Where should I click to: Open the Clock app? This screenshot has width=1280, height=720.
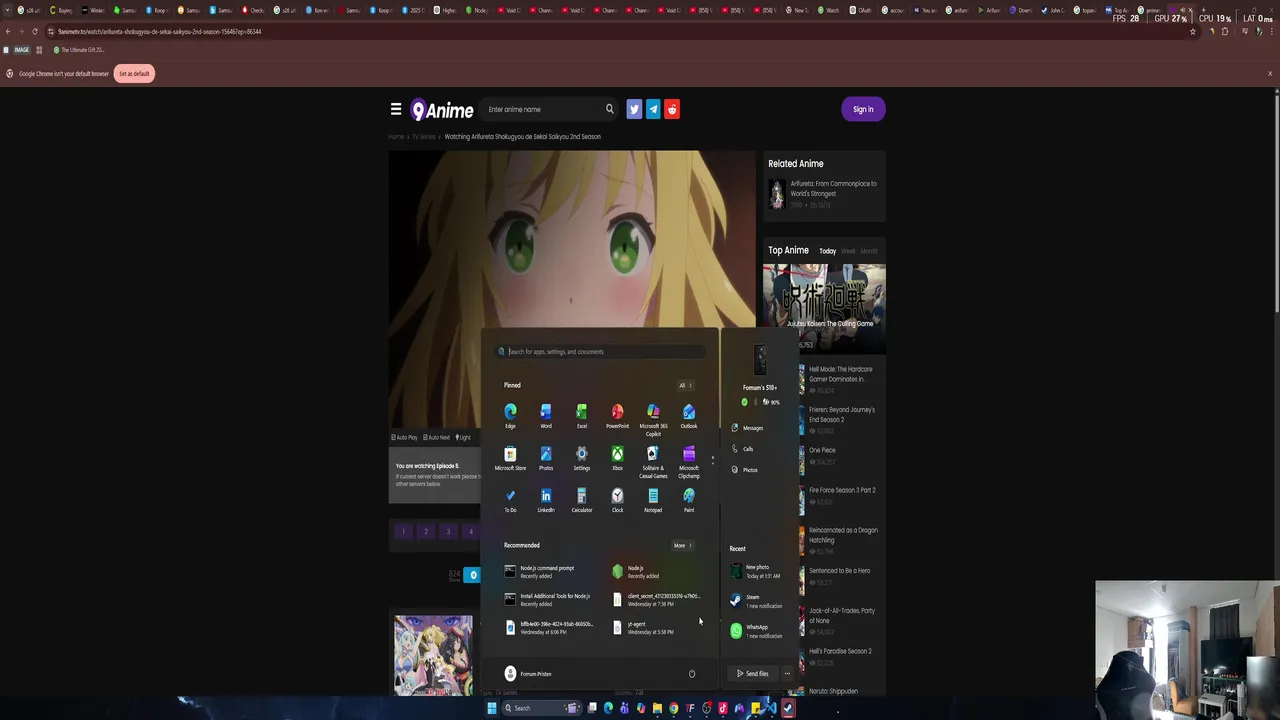(617, 500)
